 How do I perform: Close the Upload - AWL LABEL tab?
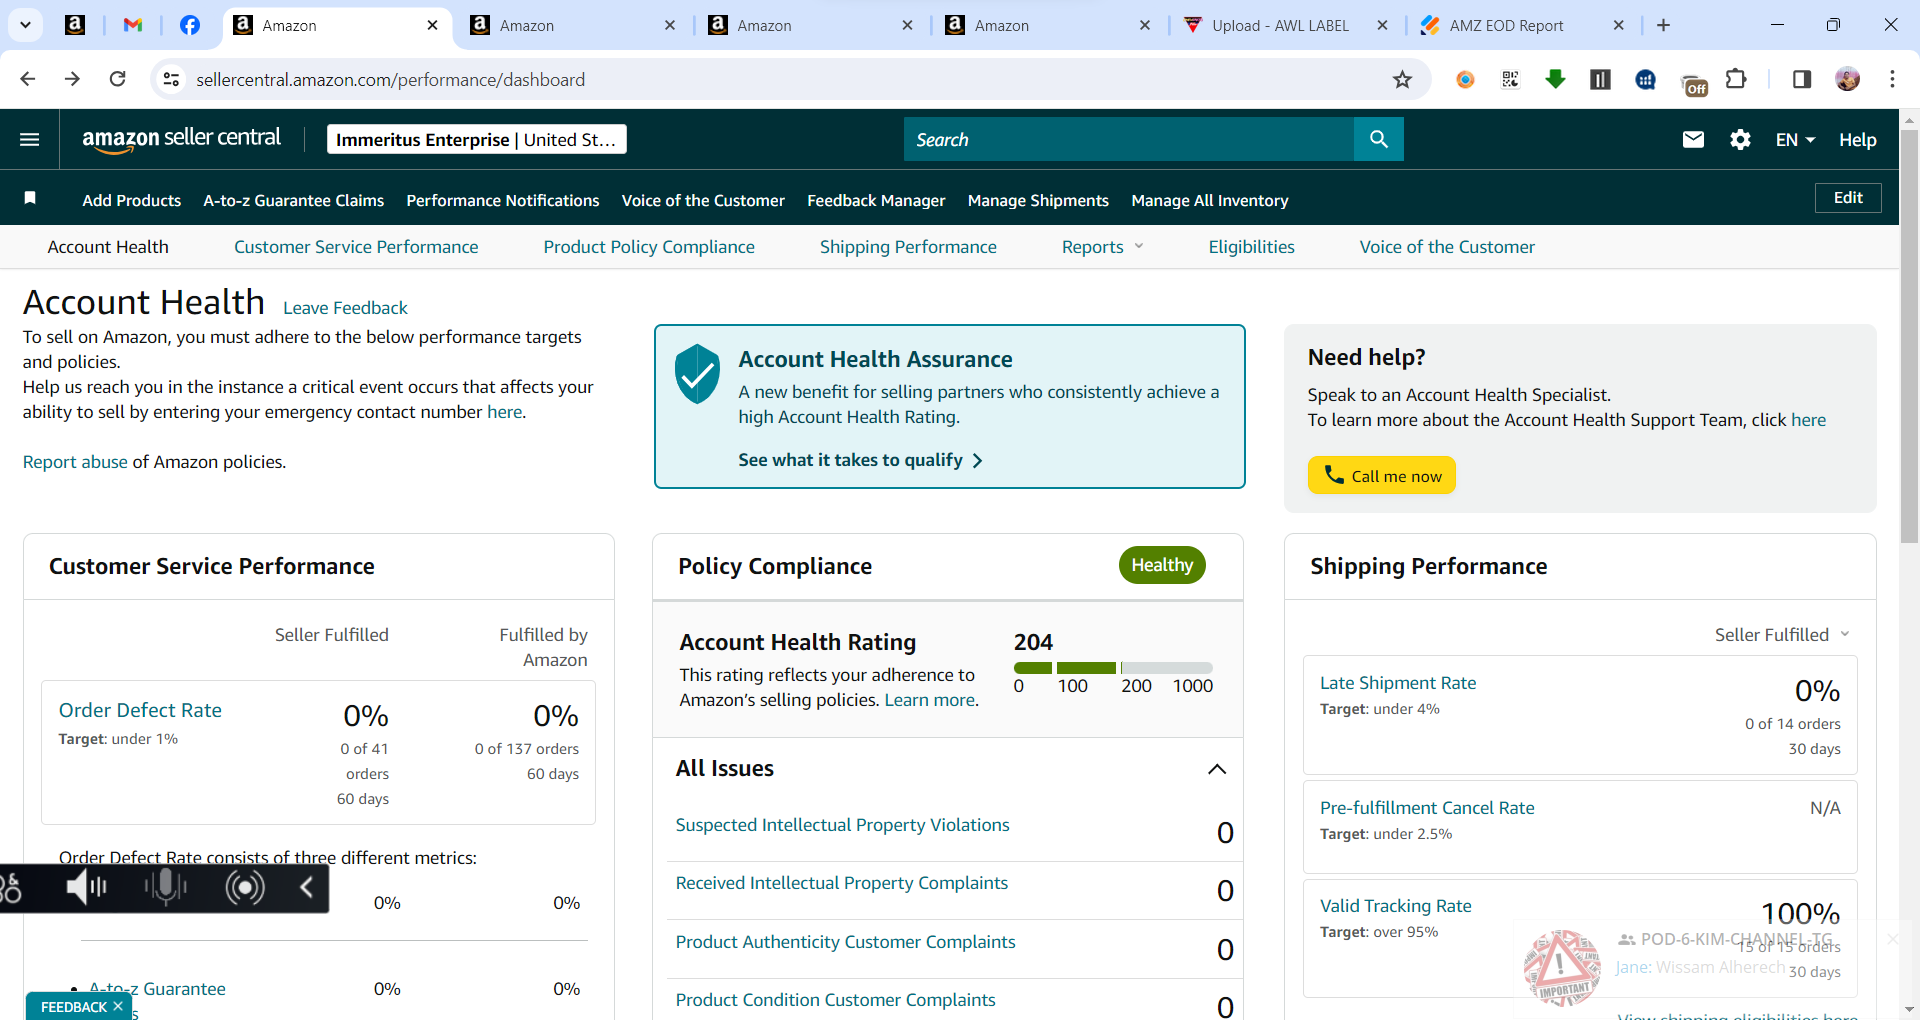[x=1382, y=25]
